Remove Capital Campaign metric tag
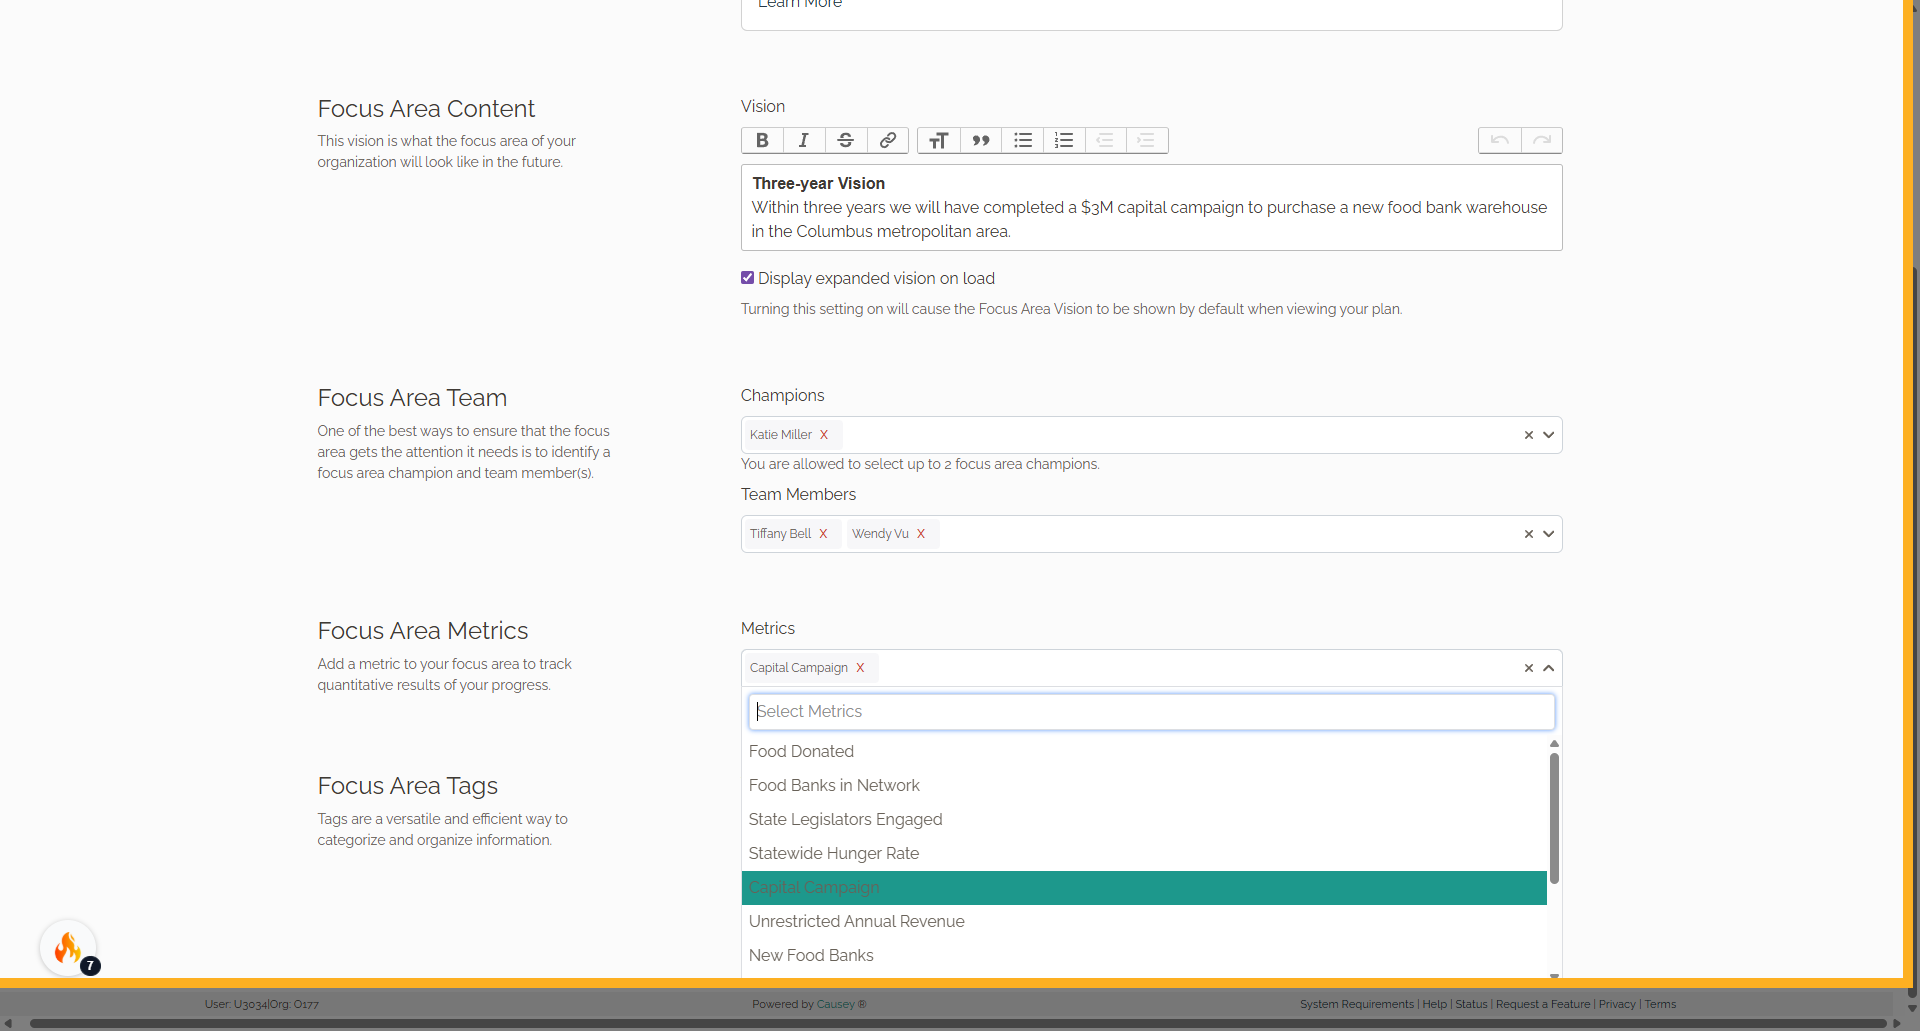The image size is (1920, 1031). [860, 668]
